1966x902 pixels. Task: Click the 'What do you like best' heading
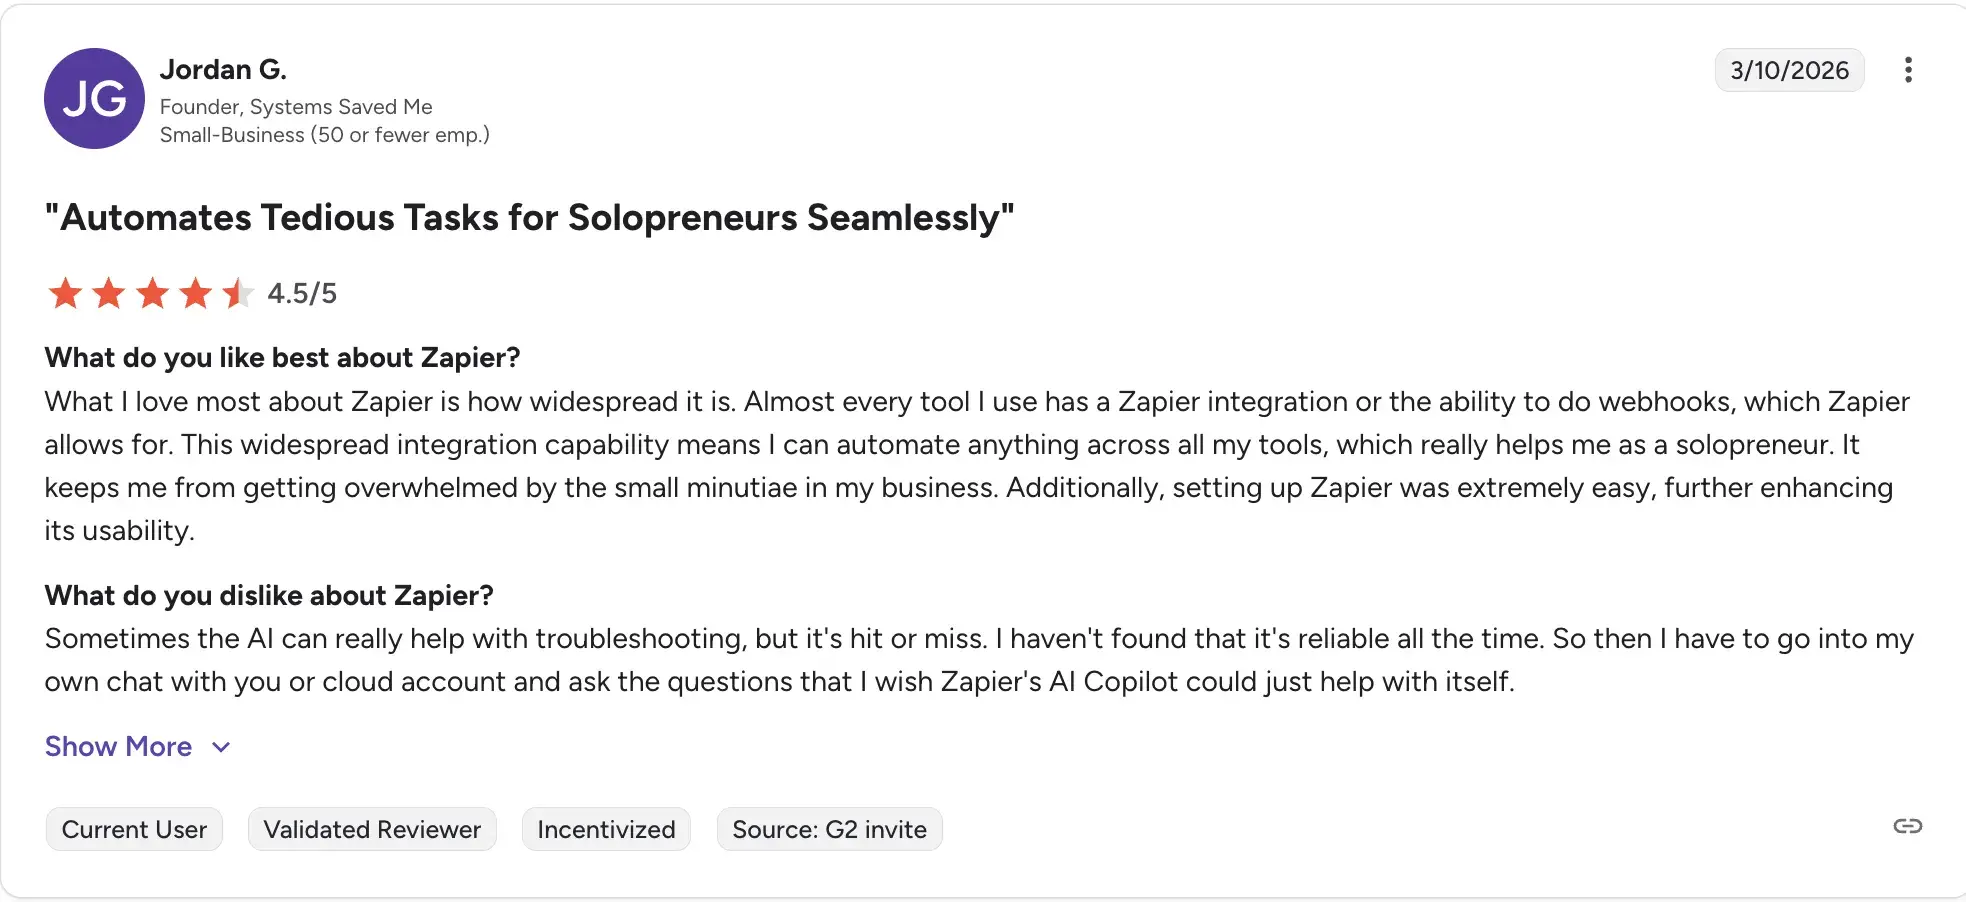tap(282, 357)
